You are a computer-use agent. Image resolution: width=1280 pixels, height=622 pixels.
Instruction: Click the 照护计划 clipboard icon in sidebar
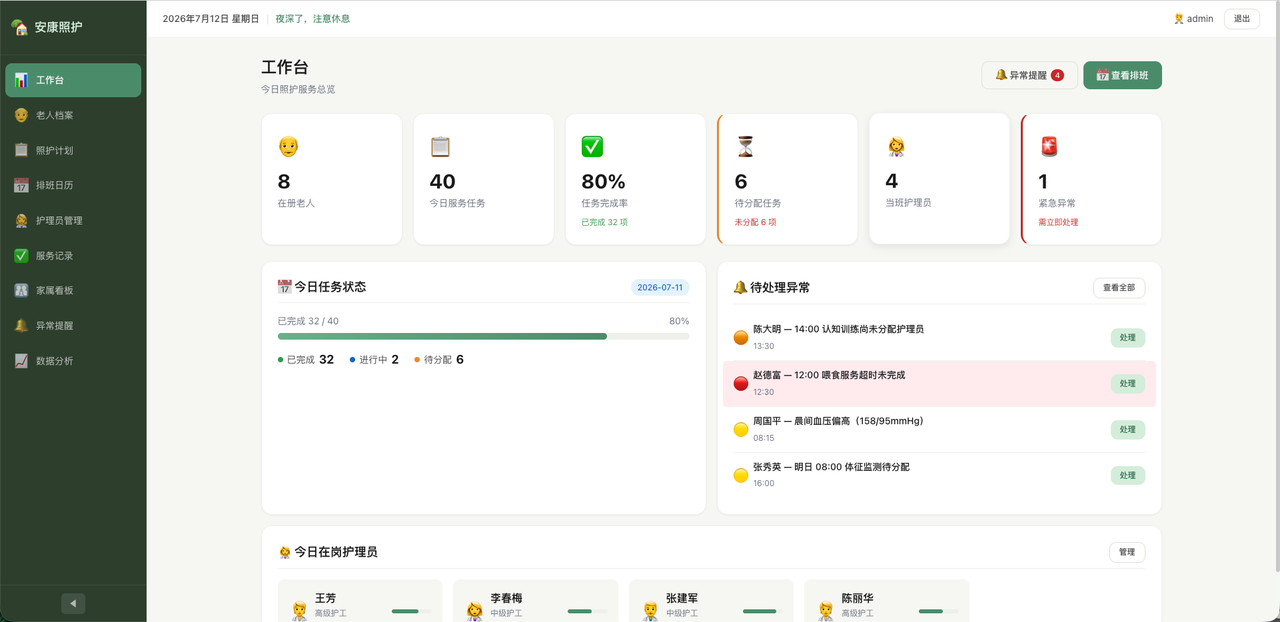coord(21,150)
